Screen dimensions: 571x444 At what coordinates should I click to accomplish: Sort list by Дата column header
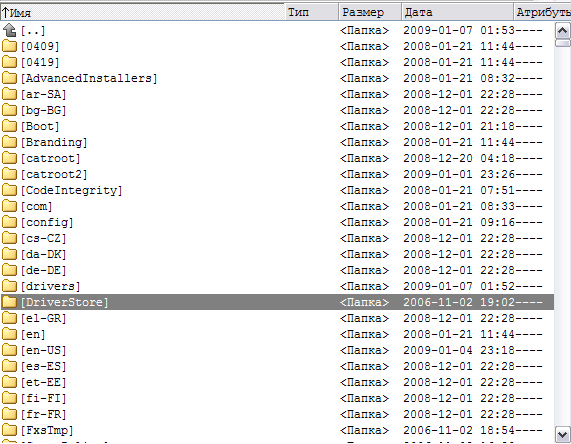coord(457,12)
